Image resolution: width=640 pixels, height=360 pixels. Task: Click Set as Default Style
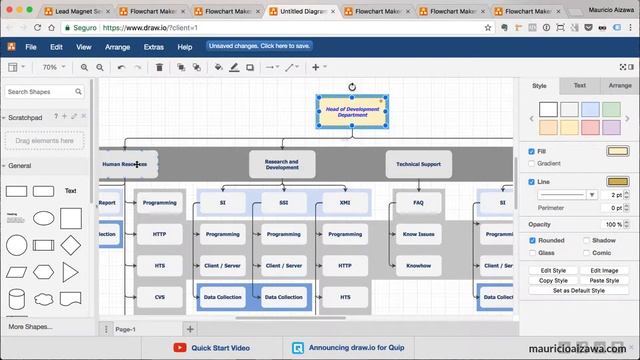tap(579, 291)
